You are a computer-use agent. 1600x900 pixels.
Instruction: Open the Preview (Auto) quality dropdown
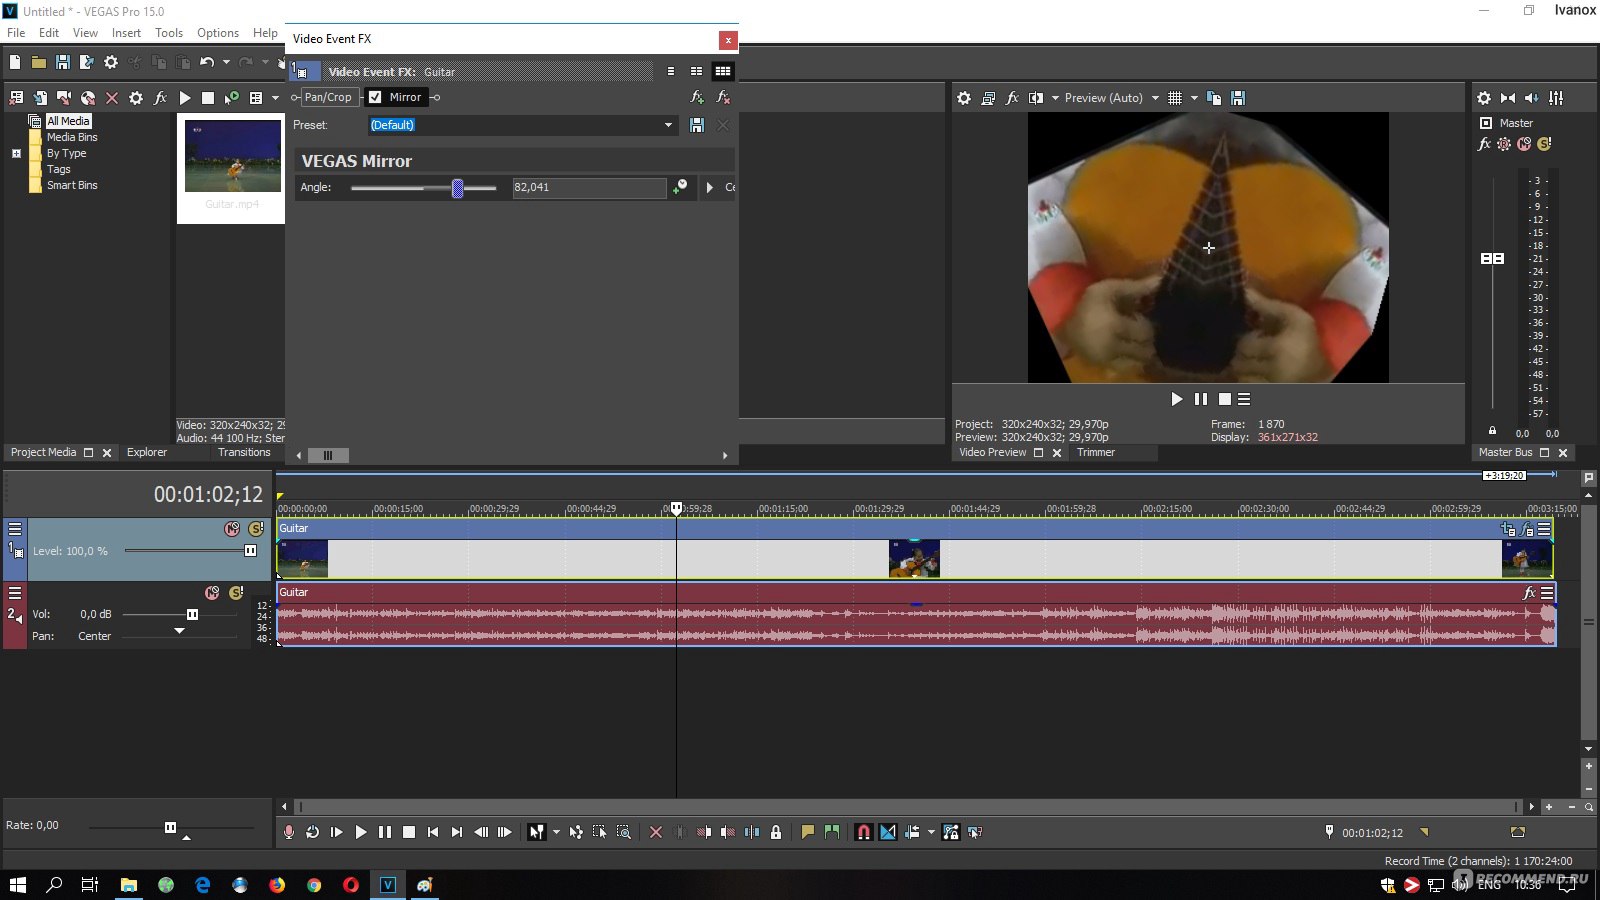[x=1155, y=98]
